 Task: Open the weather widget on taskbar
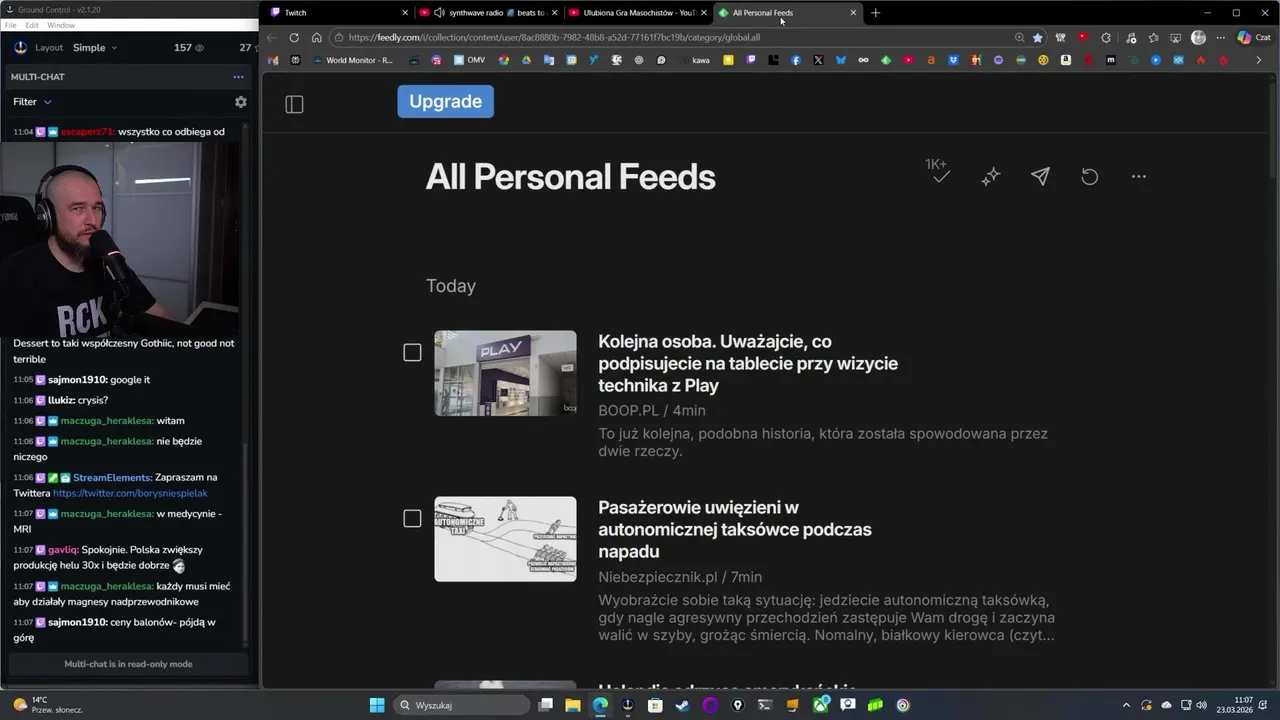47,705
